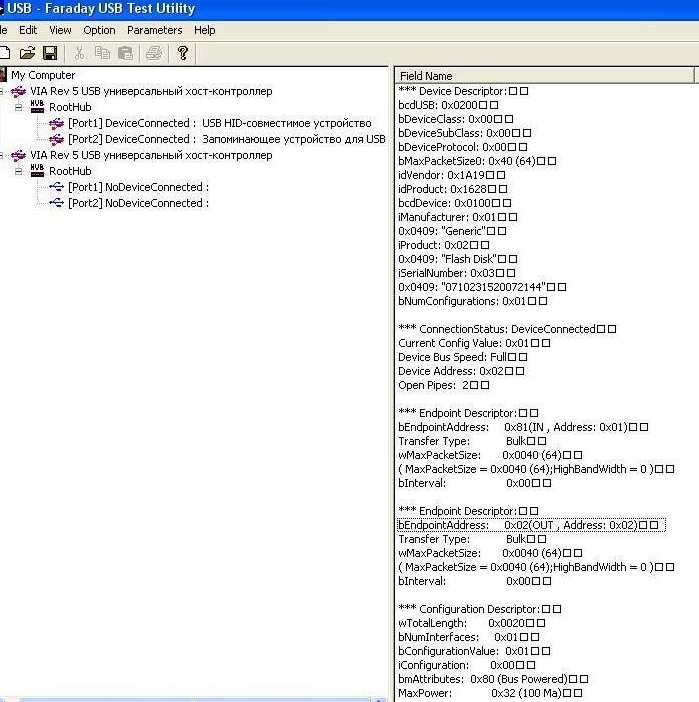The height and width of the screenshot is (702, 699).
Task: Open the View menu
Action: click(x=60, y=30)
